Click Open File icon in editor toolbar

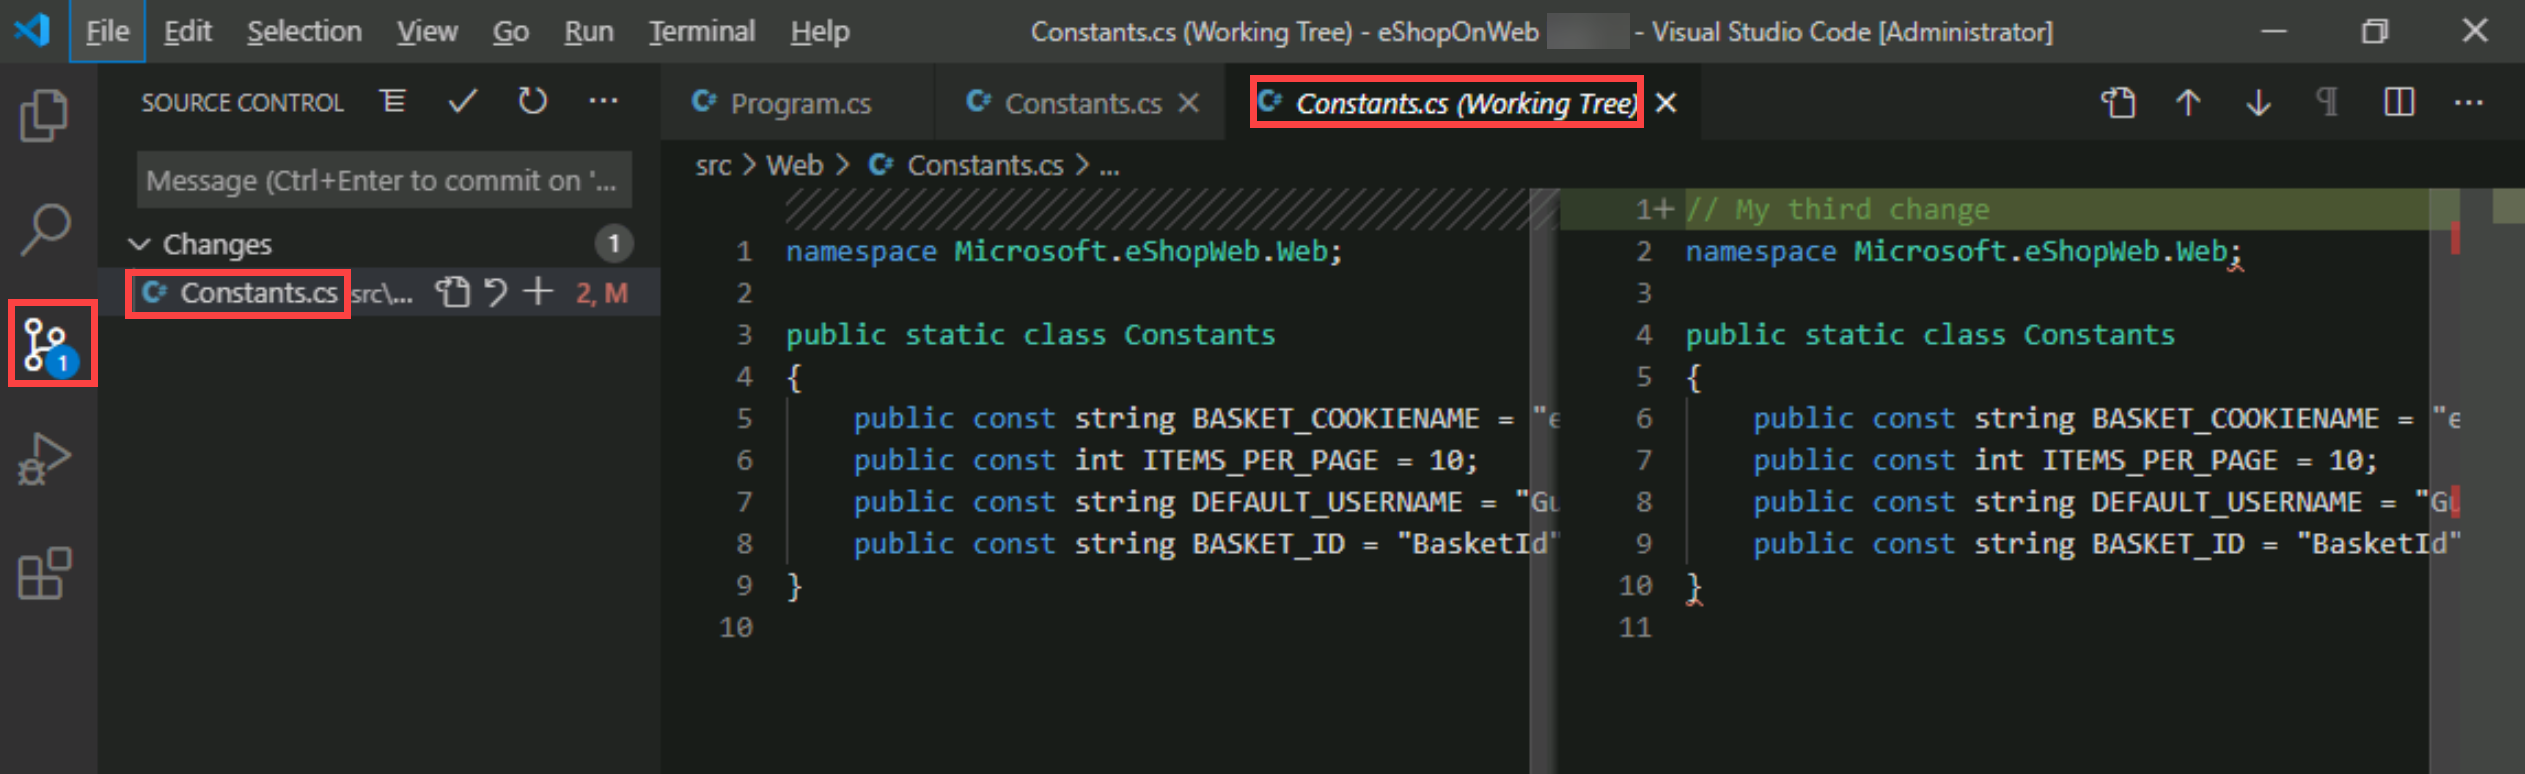(2118, 102)
